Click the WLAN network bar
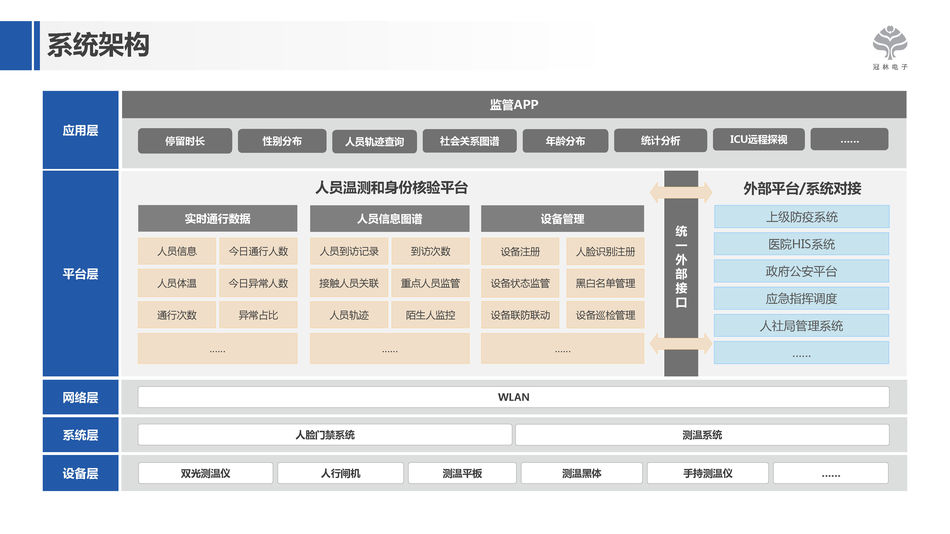The image size is (950, 534). (x=513, y=397)
